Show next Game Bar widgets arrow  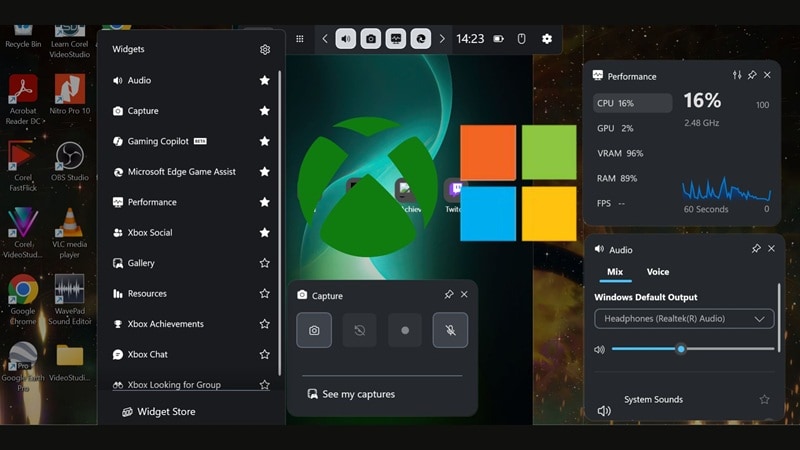pyautogui.click(x=442, y=39)
